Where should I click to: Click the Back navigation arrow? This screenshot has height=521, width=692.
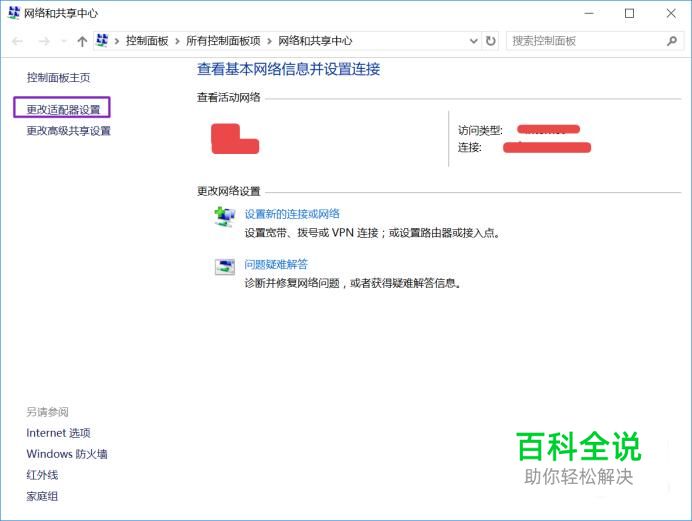tap(18, 41)
